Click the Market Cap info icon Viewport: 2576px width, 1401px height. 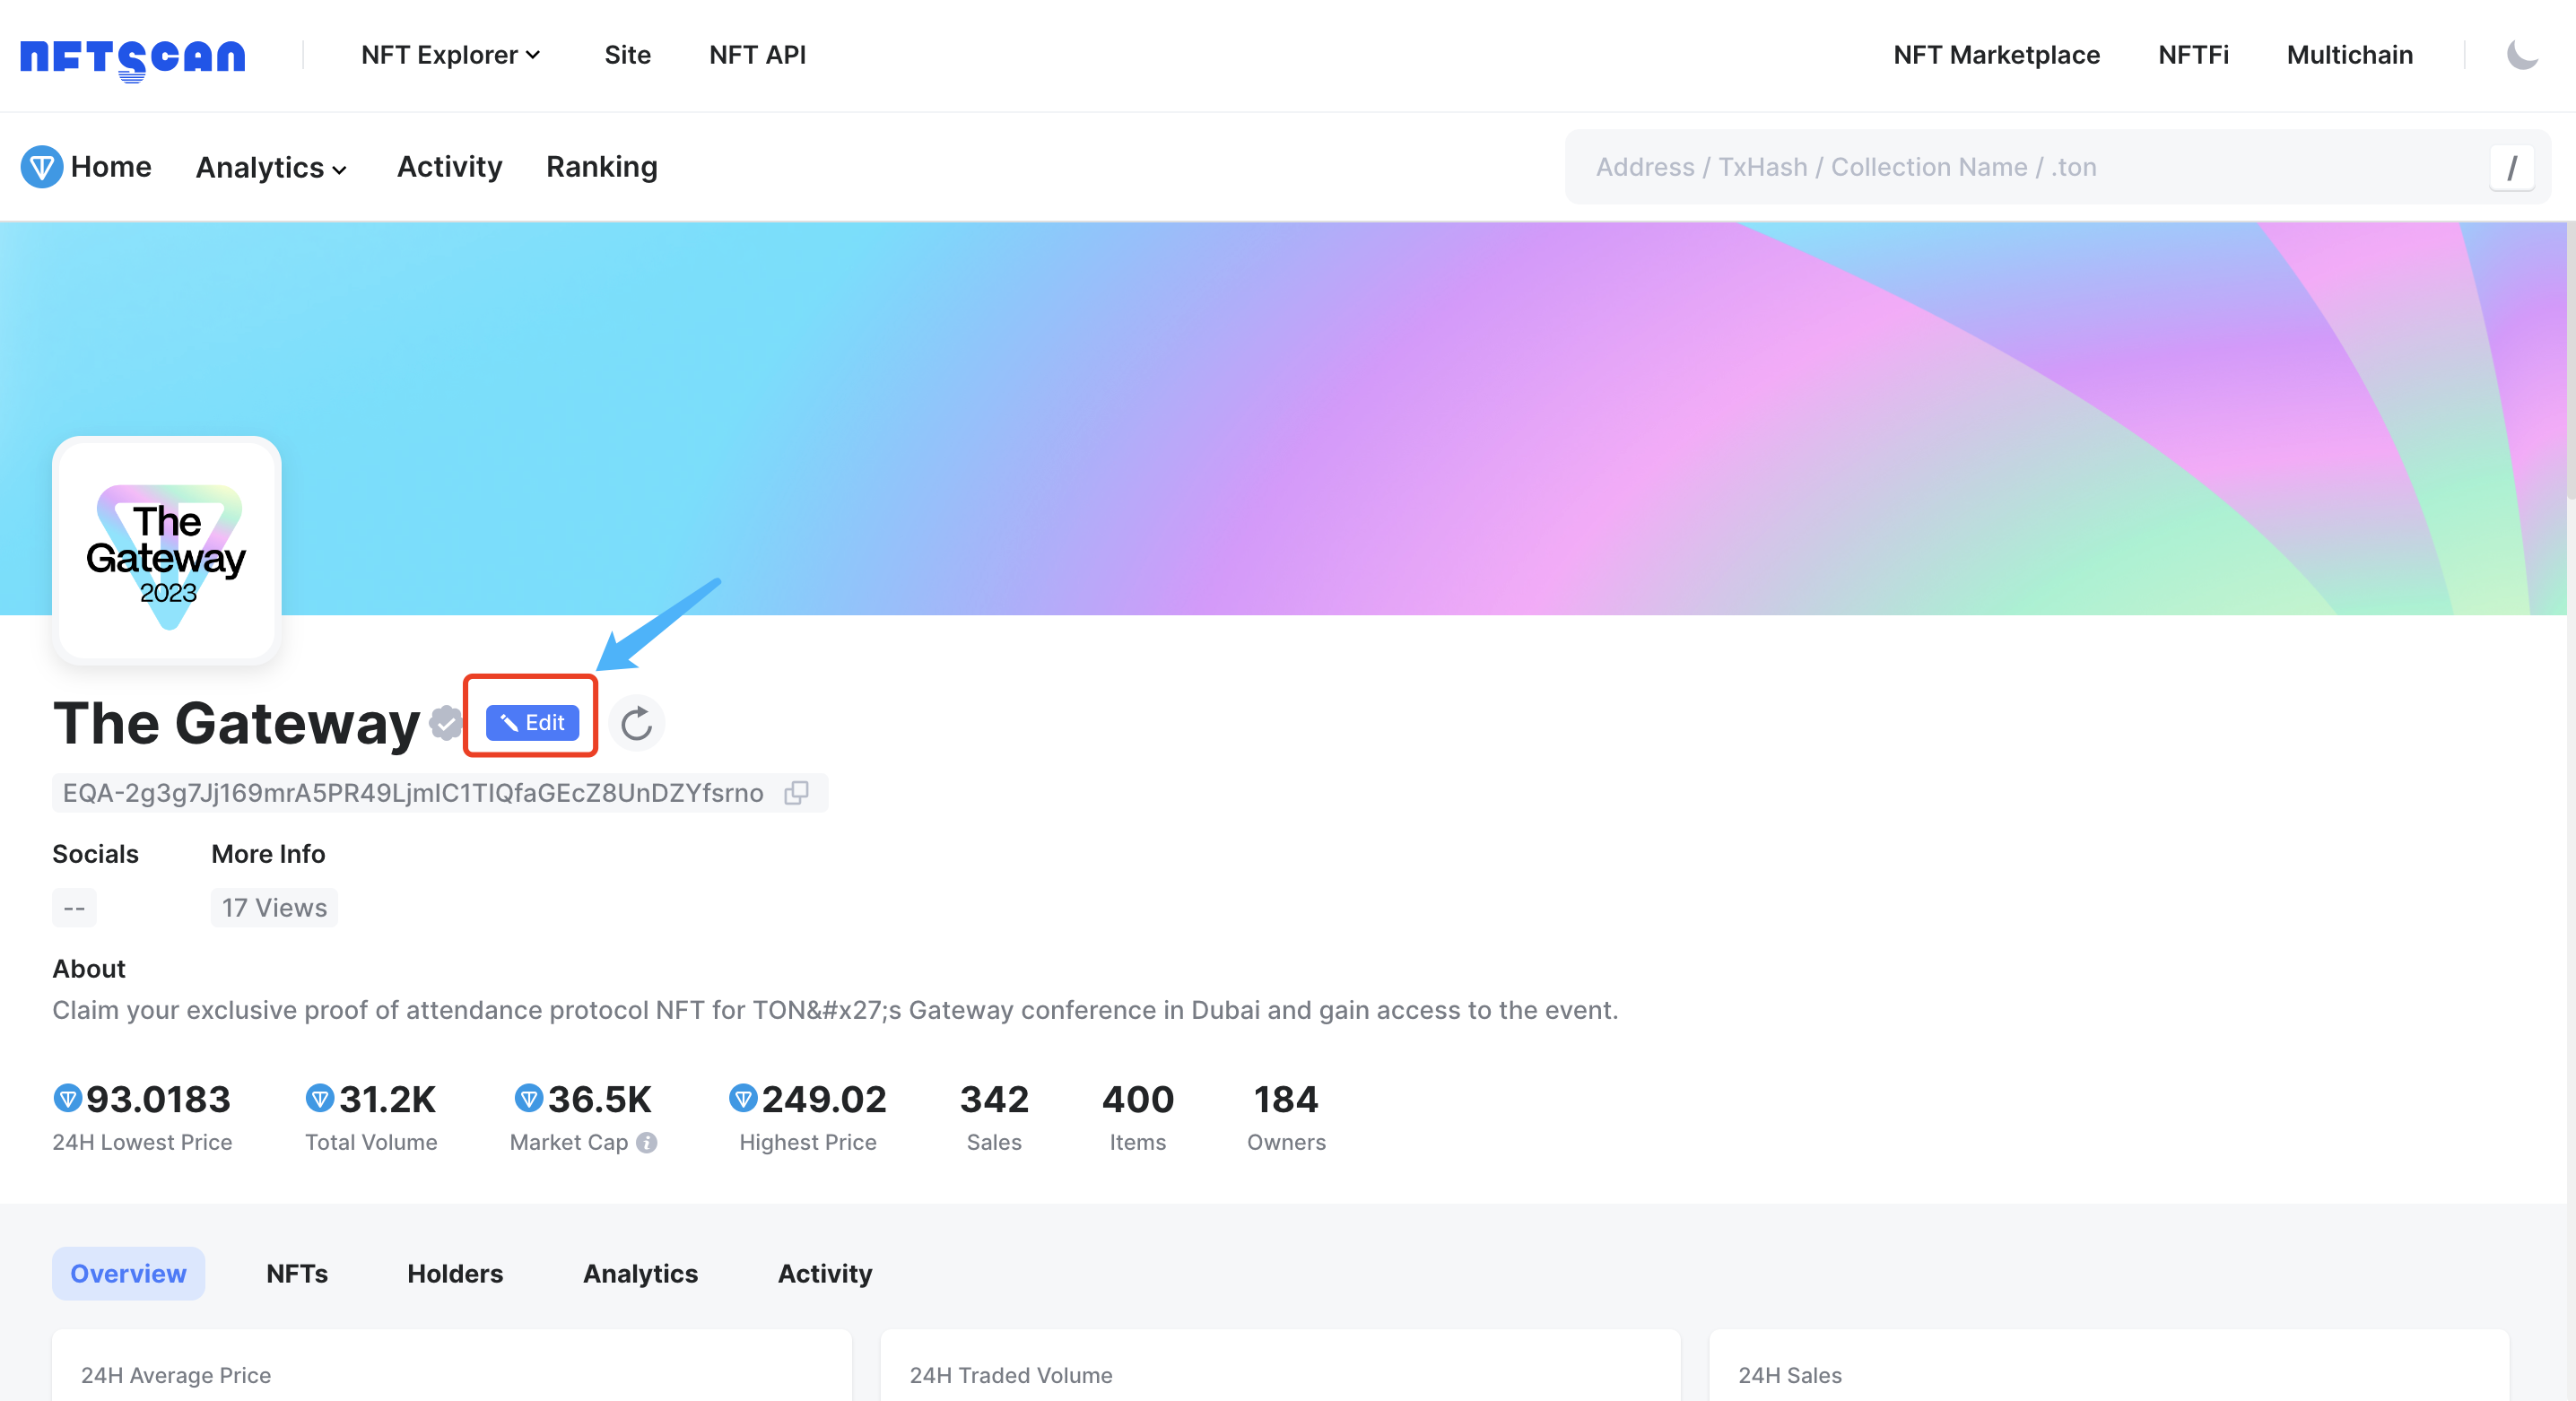[x=647, y=1142]
